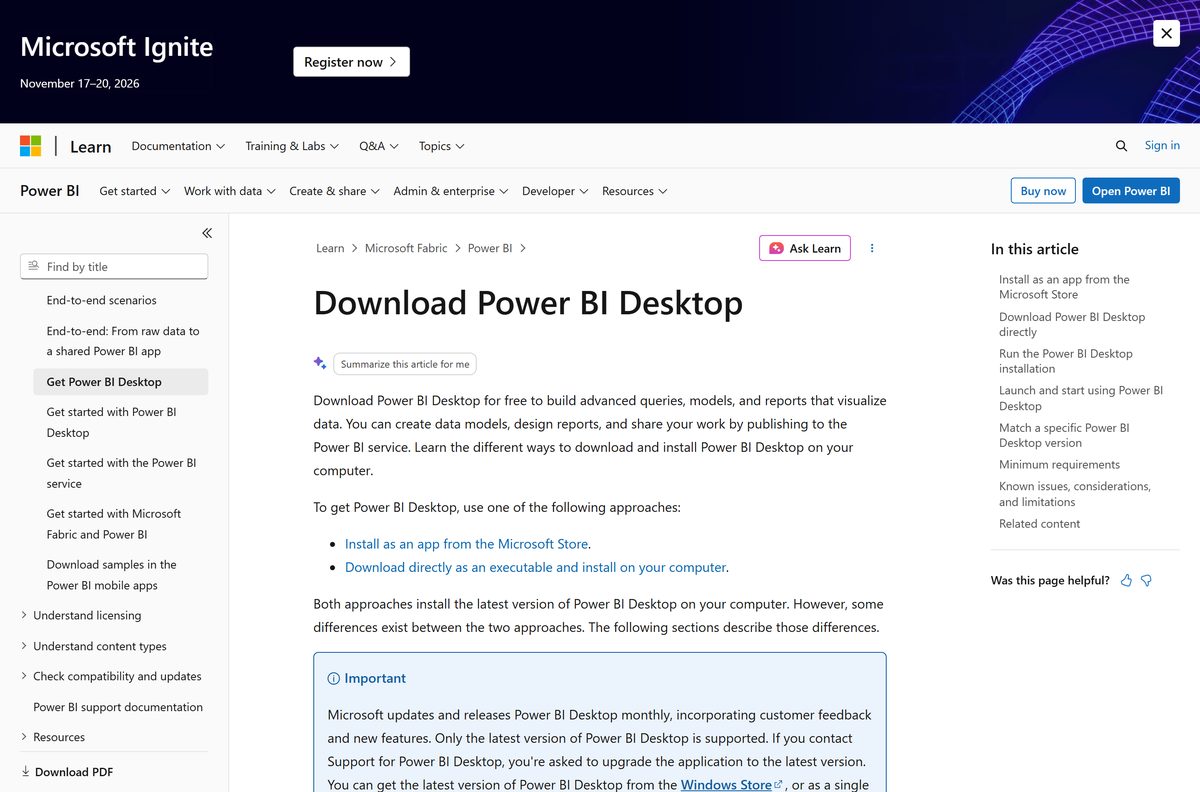The image size is (1200, 792).
Task: Focus the Find by title field
Action: pyautogui.click(x=114, y=266)
